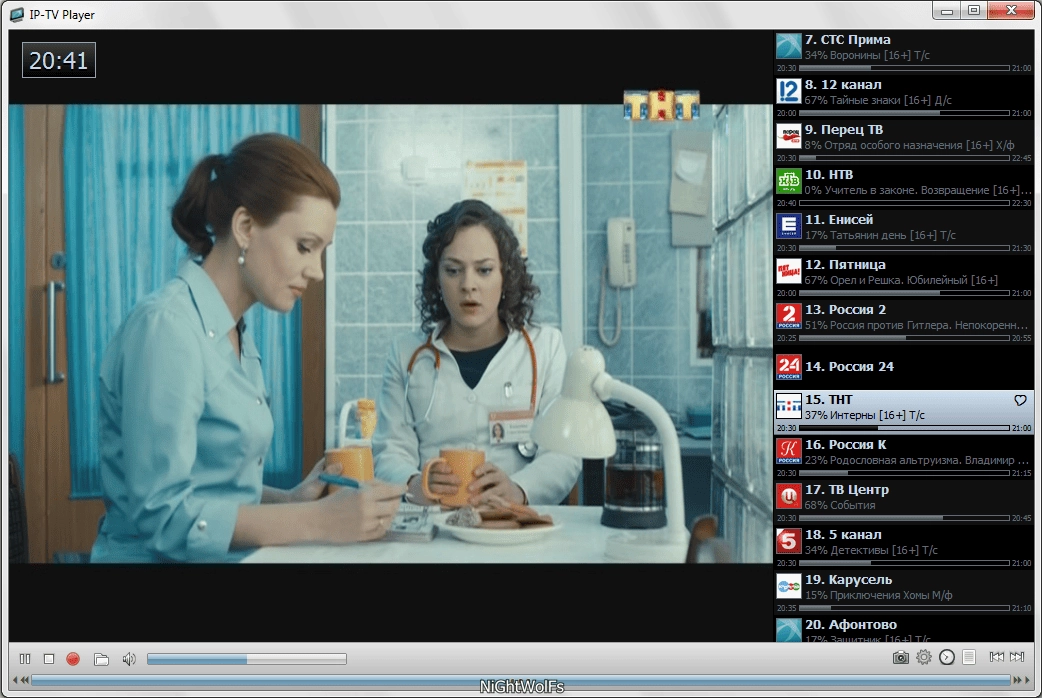This screenshot has width=1042, height=698.
Task: Click program text '68% События'
Action: [840, 505]
